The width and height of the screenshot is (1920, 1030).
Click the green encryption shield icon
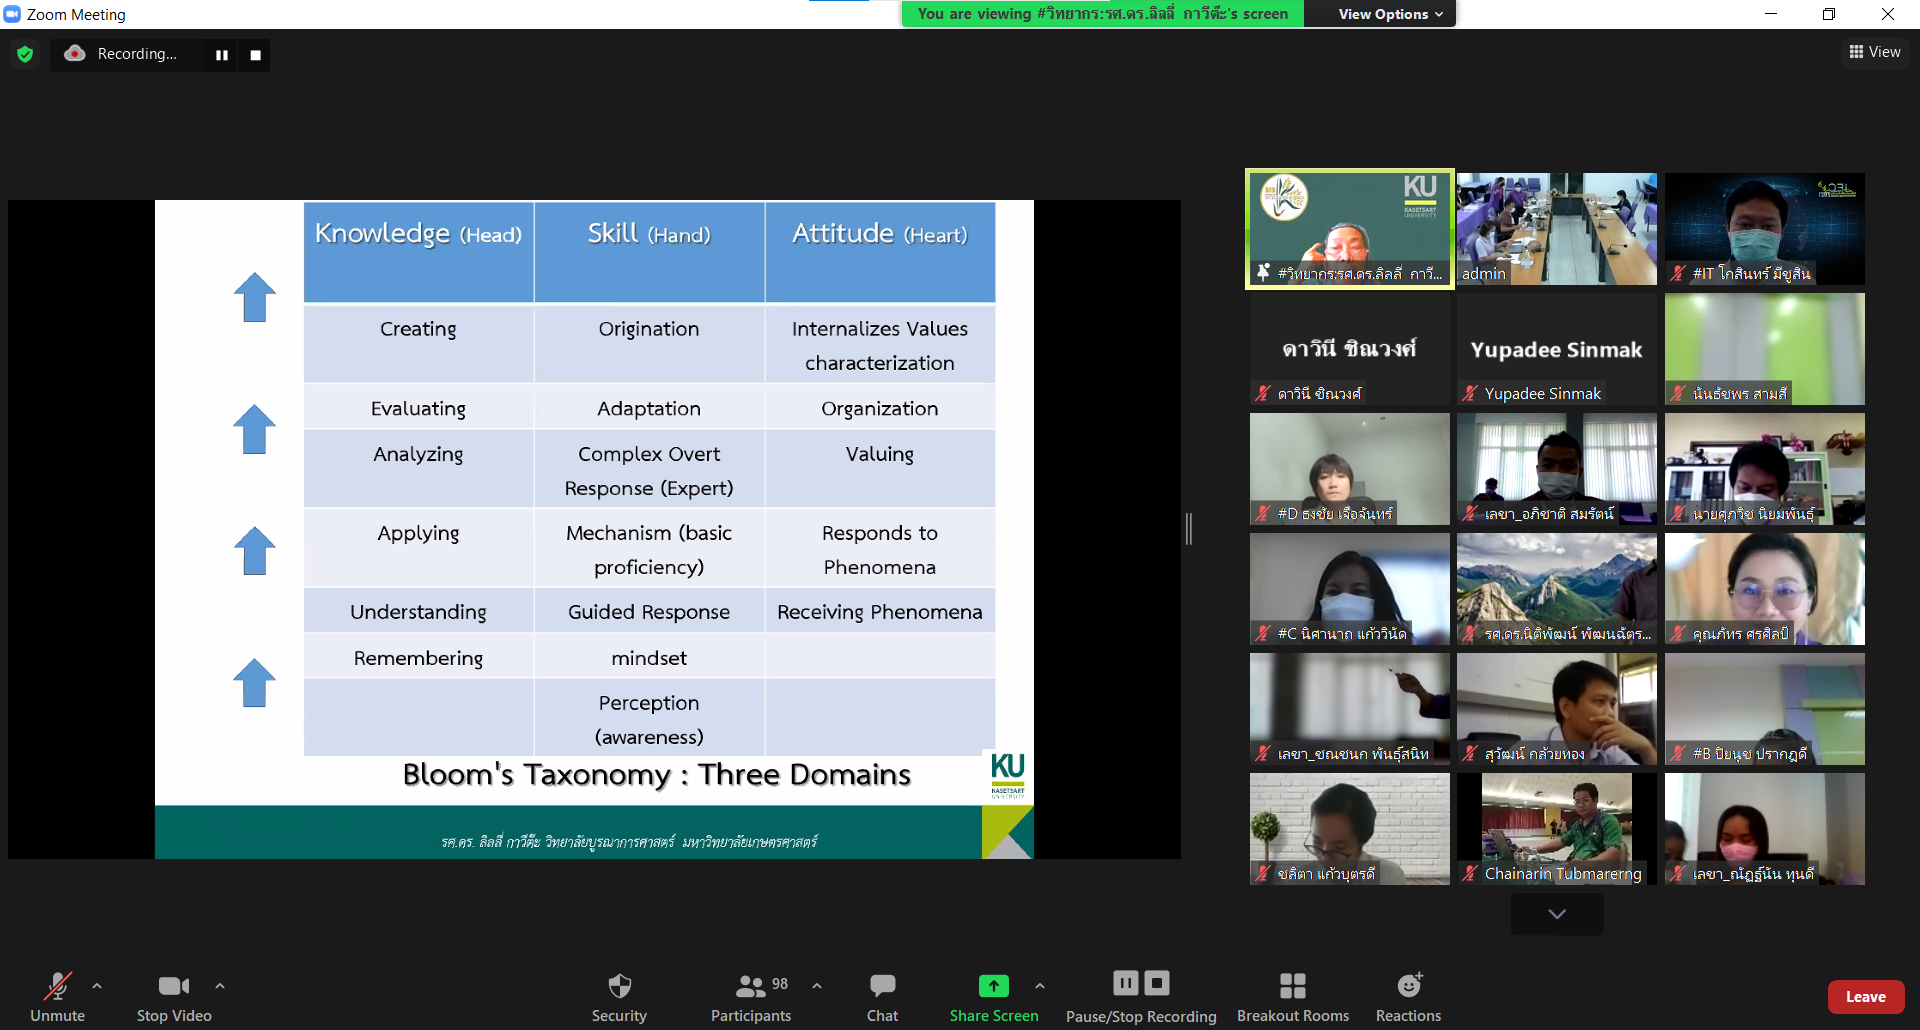25,54
